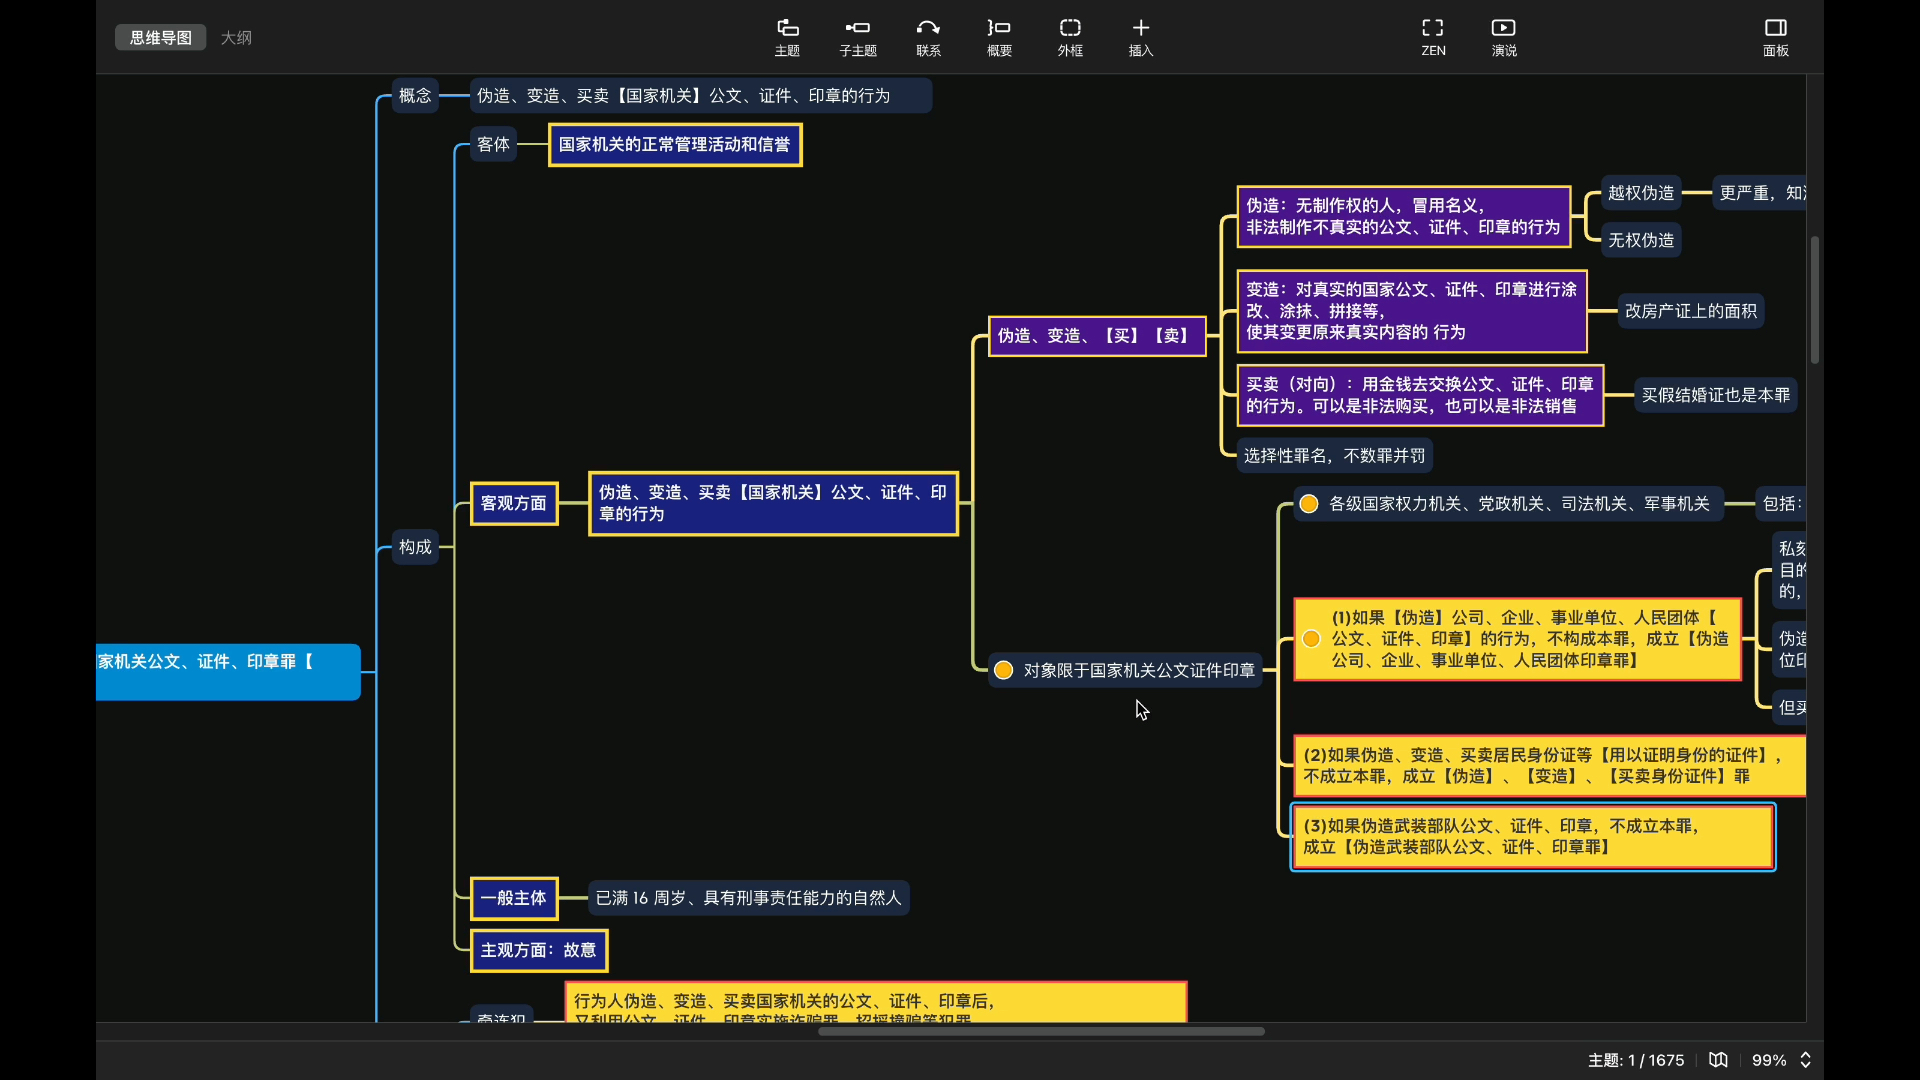Screen dimensions: 1920x1080
Task: Select yellow node (1)如果【伪造】公司、企业
Action: coord(1518,639)
